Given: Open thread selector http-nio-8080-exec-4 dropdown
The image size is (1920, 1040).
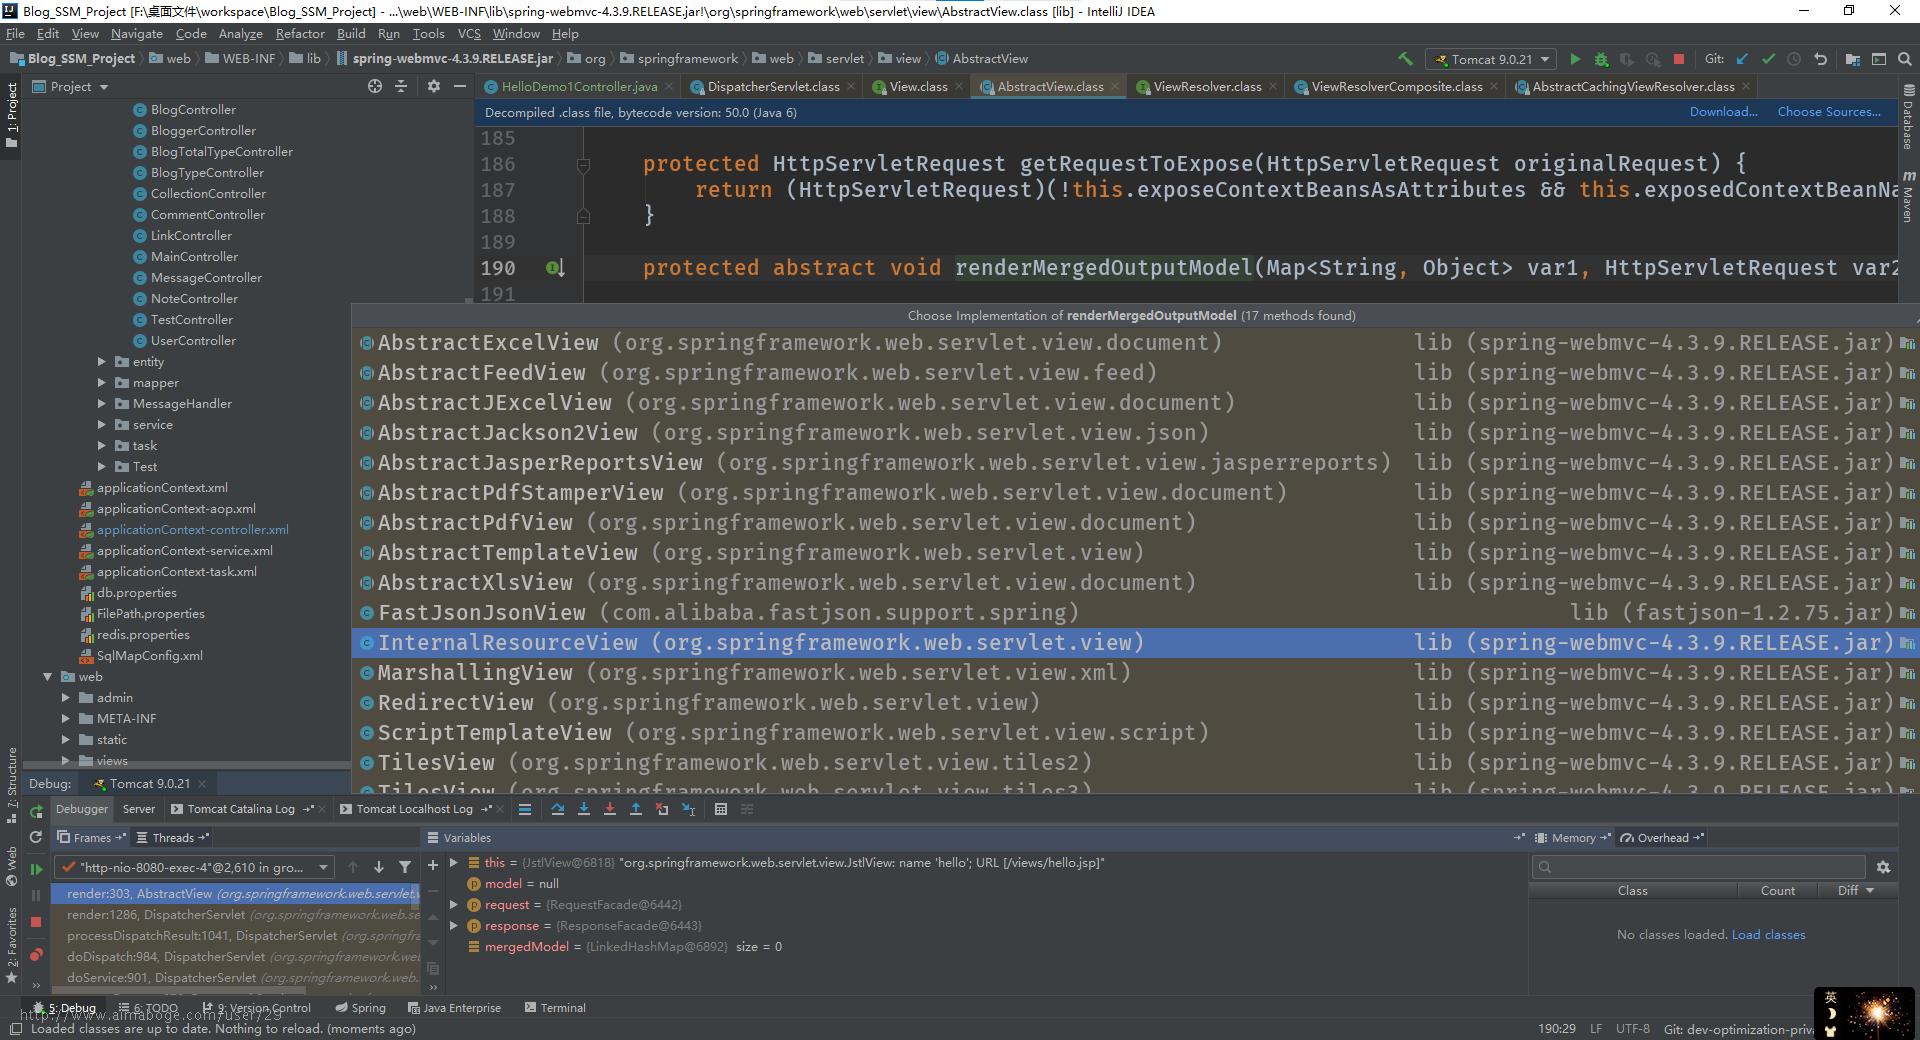Looking at the screenshot, I should pos(195,867).
